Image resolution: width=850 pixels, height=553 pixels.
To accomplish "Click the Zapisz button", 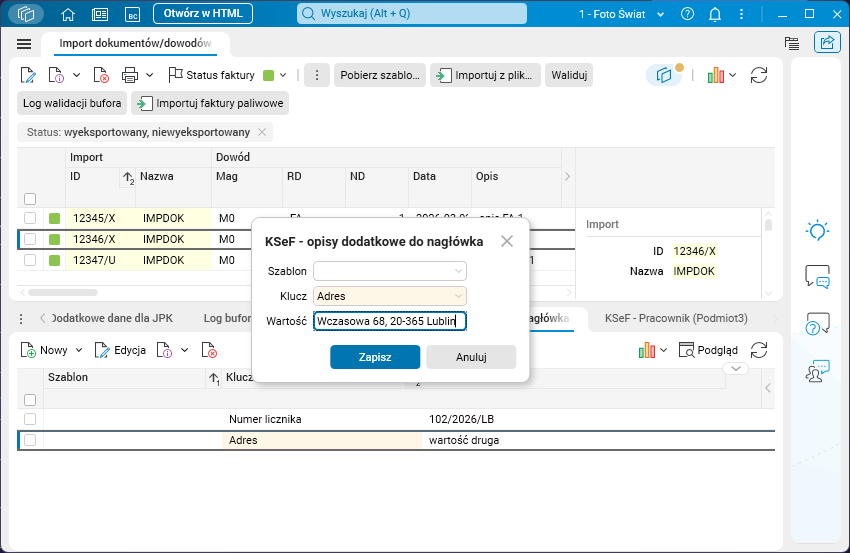I will tap(375, 357).
